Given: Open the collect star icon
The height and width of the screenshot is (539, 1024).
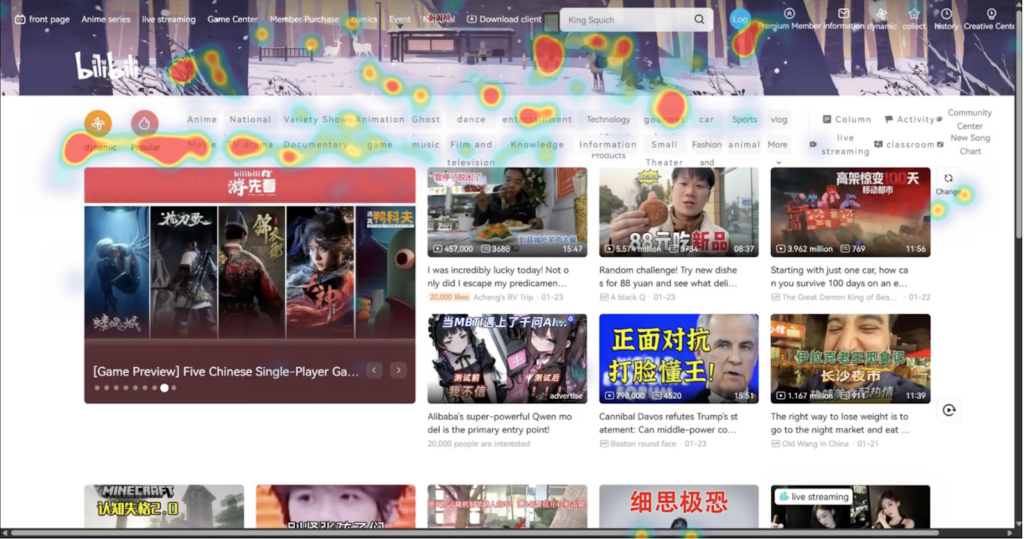Looking at the screenshot, I should 914,14.
